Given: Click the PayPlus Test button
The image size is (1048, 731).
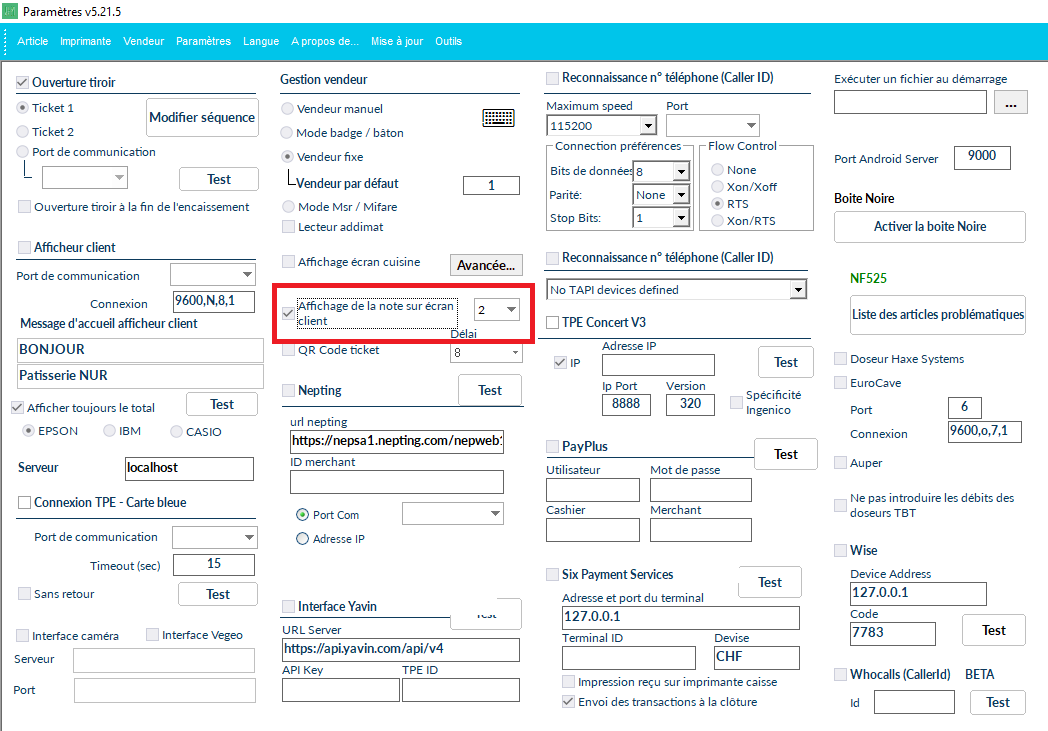Looking at the screenshot, I should (786, 454).
